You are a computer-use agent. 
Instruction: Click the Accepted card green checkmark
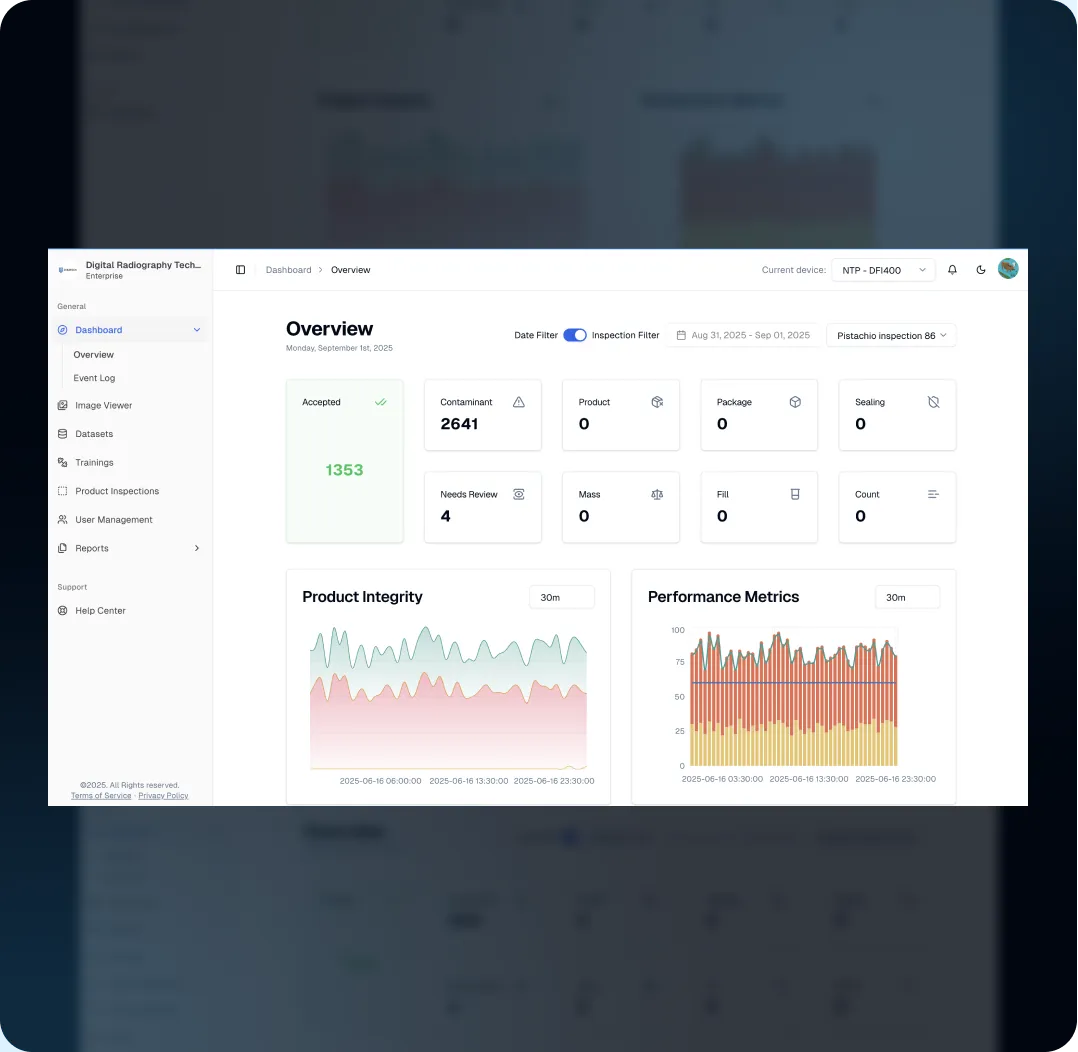pos(380,402)
